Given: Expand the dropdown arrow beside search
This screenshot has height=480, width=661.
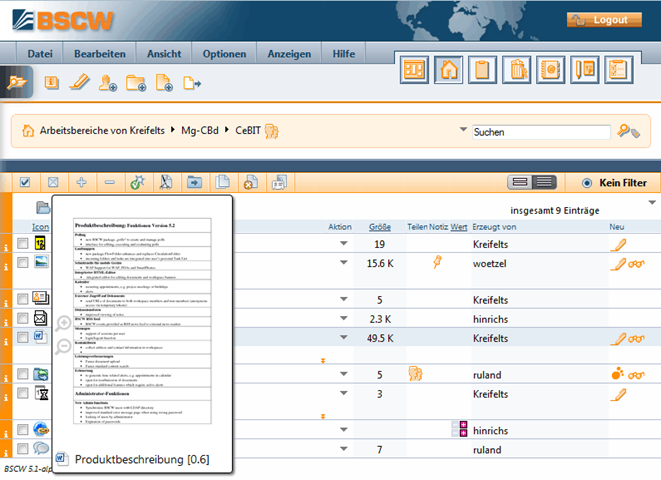Looking at the screenshot, I should pyautogui.click(x=463, y=129).
